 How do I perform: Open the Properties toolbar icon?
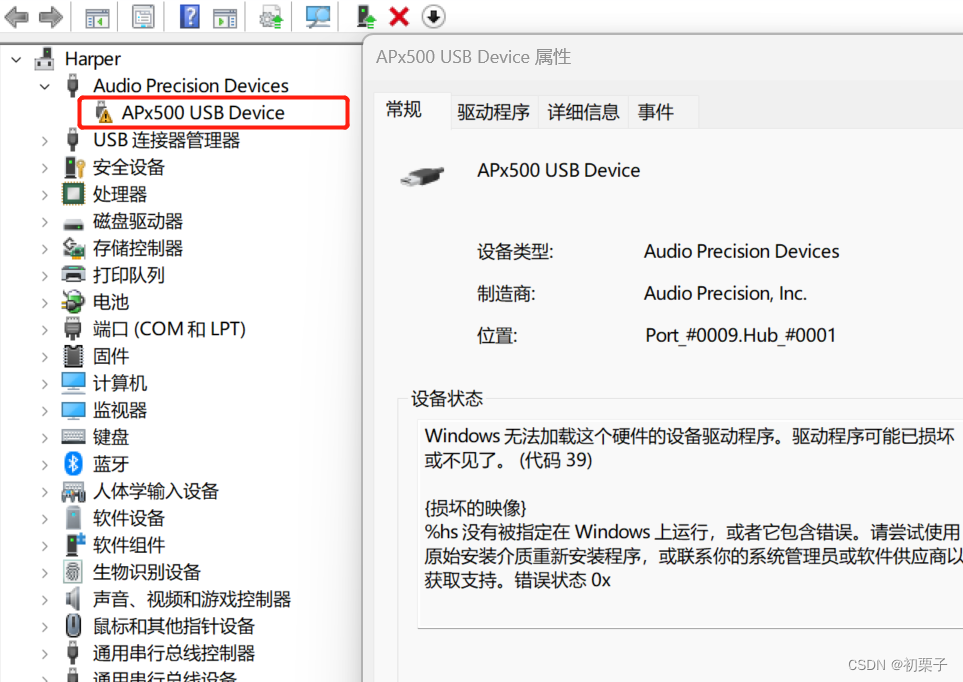(143, 17)
